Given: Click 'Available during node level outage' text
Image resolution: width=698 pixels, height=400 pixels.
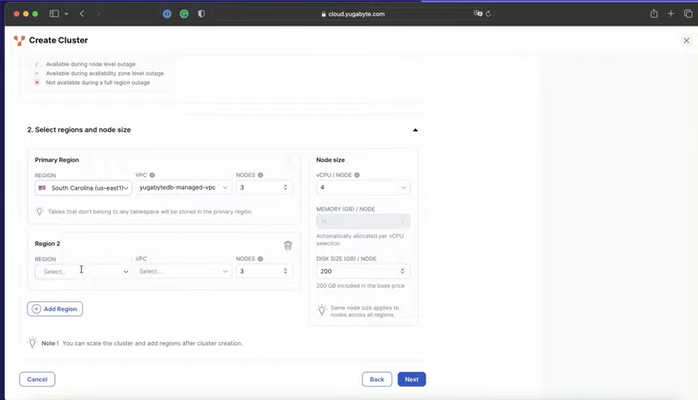Looking at the screenshot, I should click(90, 64).
